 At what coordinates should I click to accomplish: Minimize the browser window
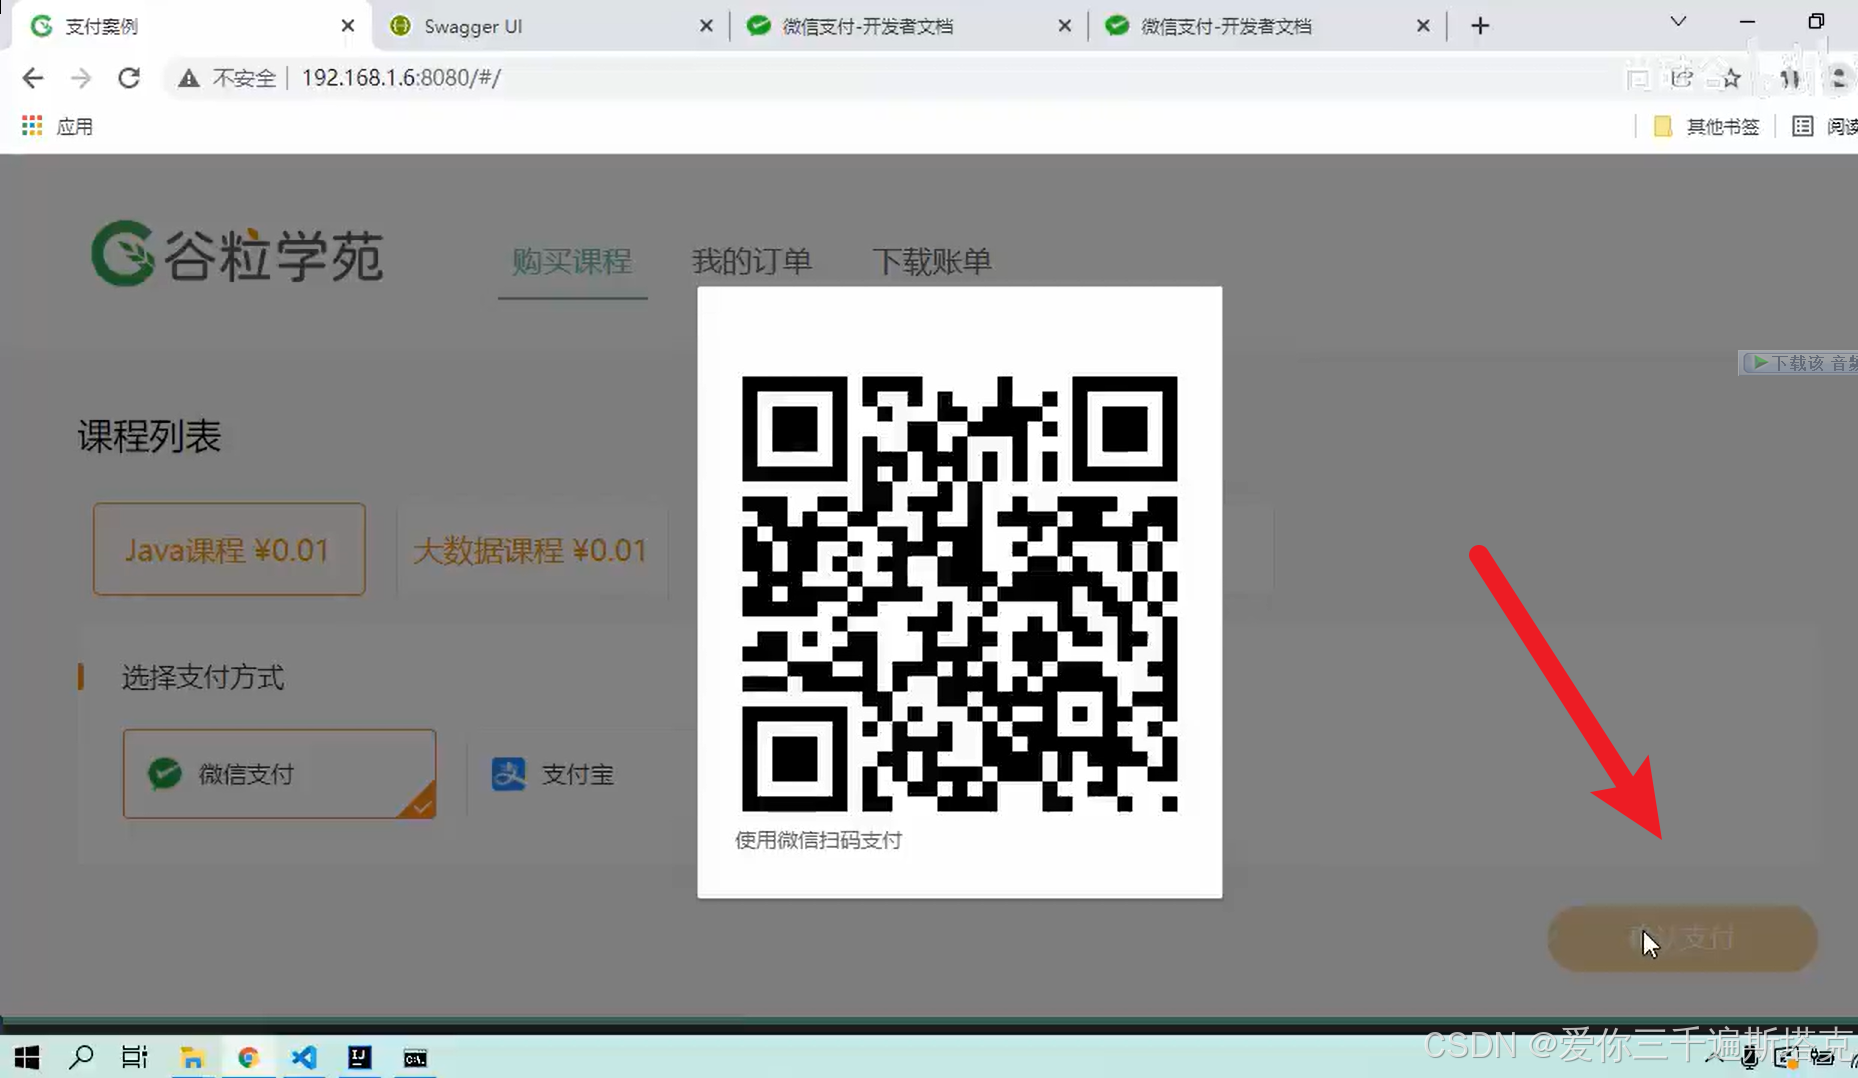pyautogui.click(x=1747, y=21)
